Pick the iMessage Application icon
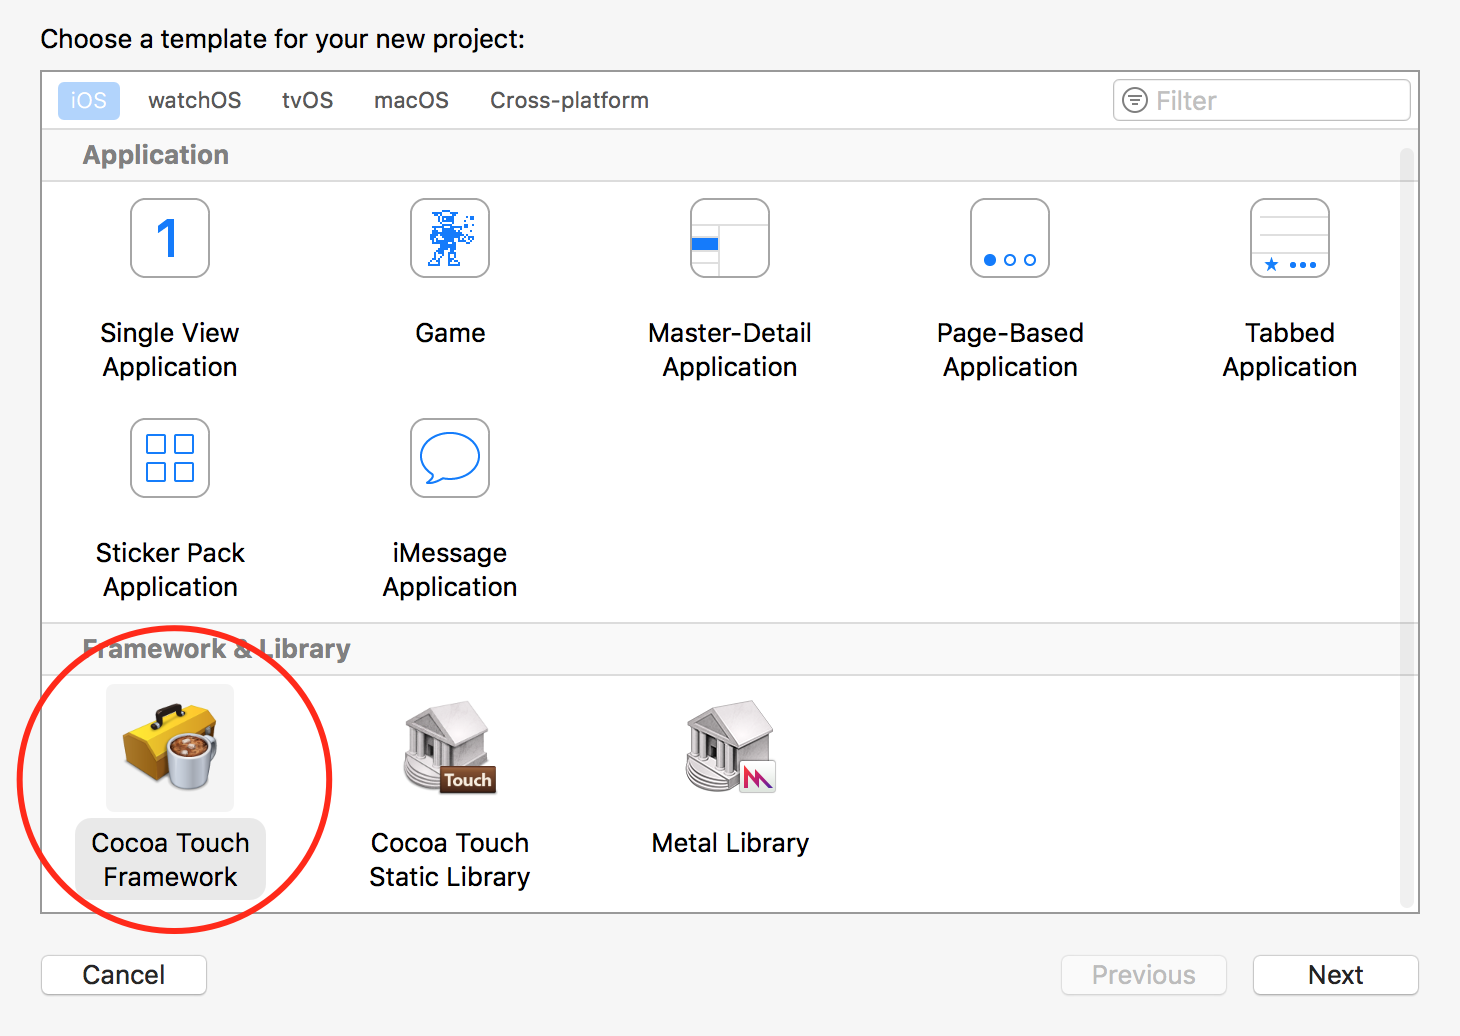1460x1036 pixels. tap(450, 458)
